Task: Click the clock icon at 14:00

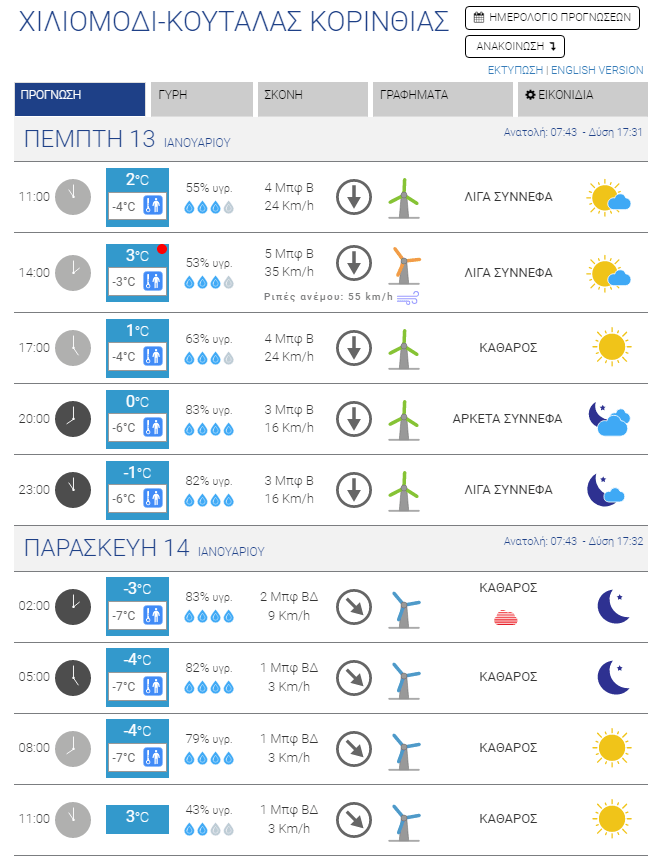Action: 72,272
